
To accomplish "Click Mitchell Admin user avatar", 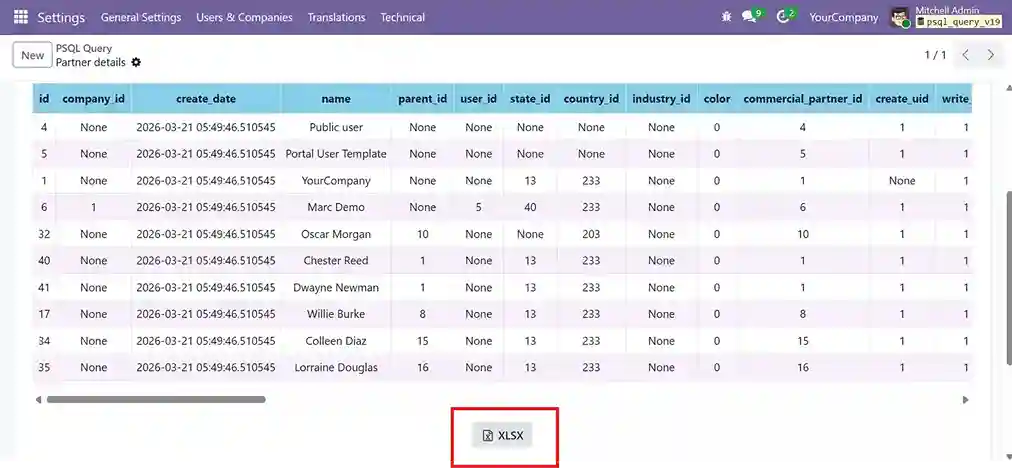I will (900, 17).
